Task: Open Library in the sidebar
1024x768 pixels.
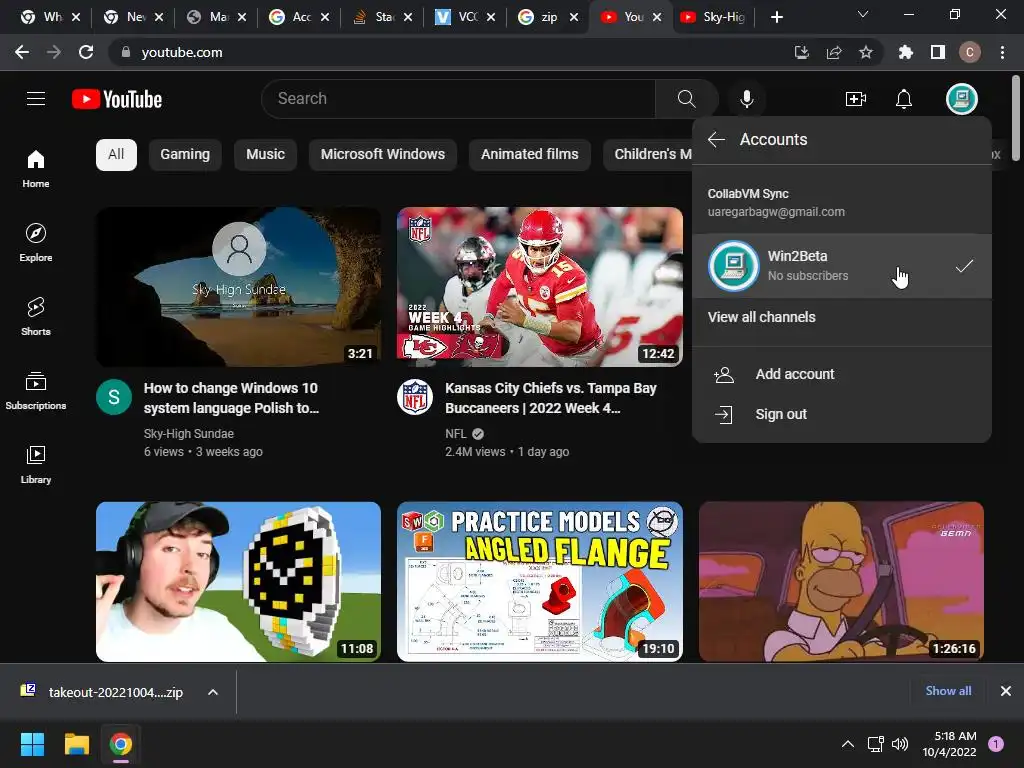Action: pyautogui.click(x=36, y=464)
